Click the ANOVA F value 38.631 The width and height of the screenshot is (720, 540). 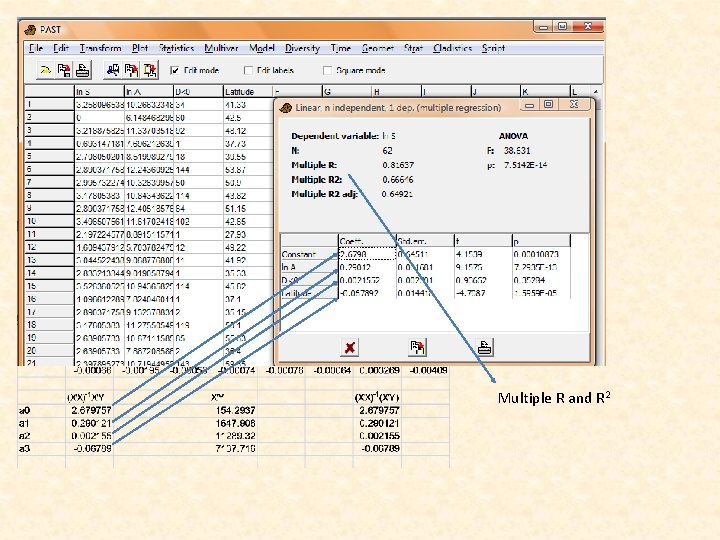pos(517,151)
